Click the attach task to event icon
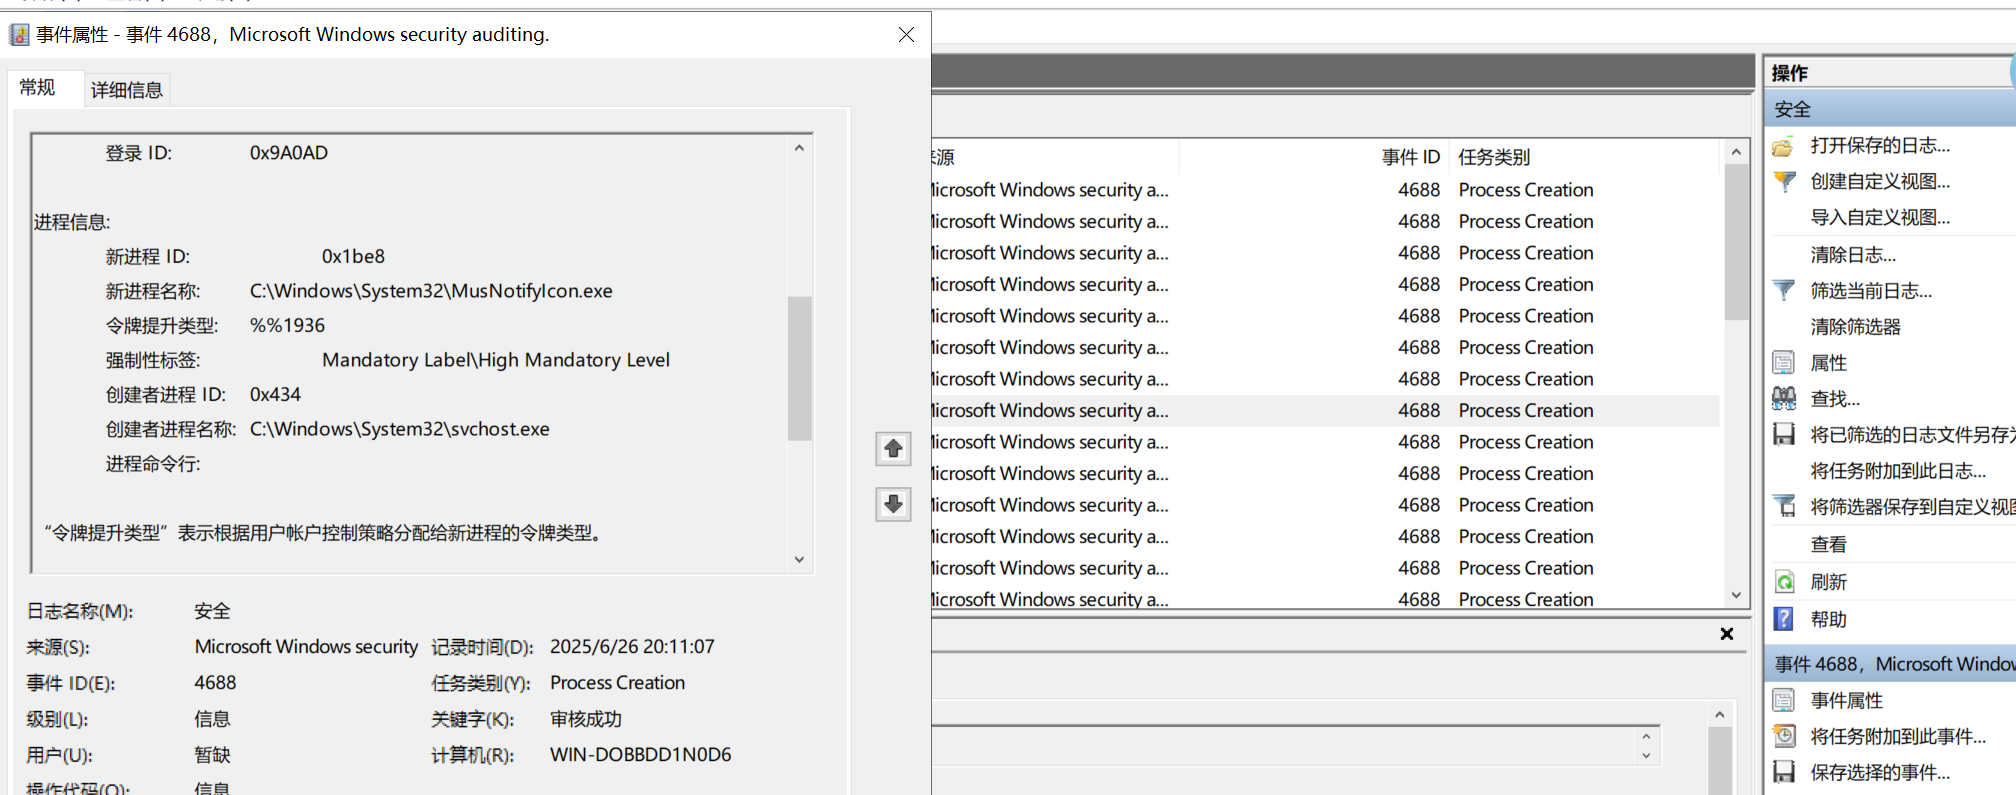 point(1783,736)
